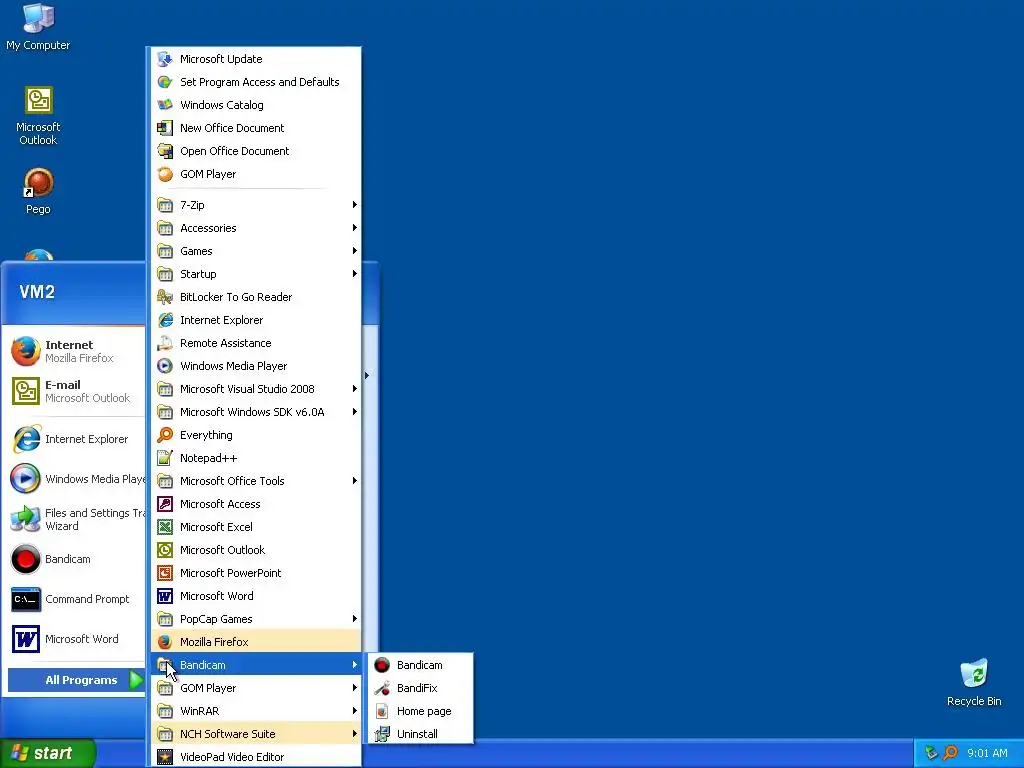Expand the PopCap Games submenu arrow

point(355,618)
